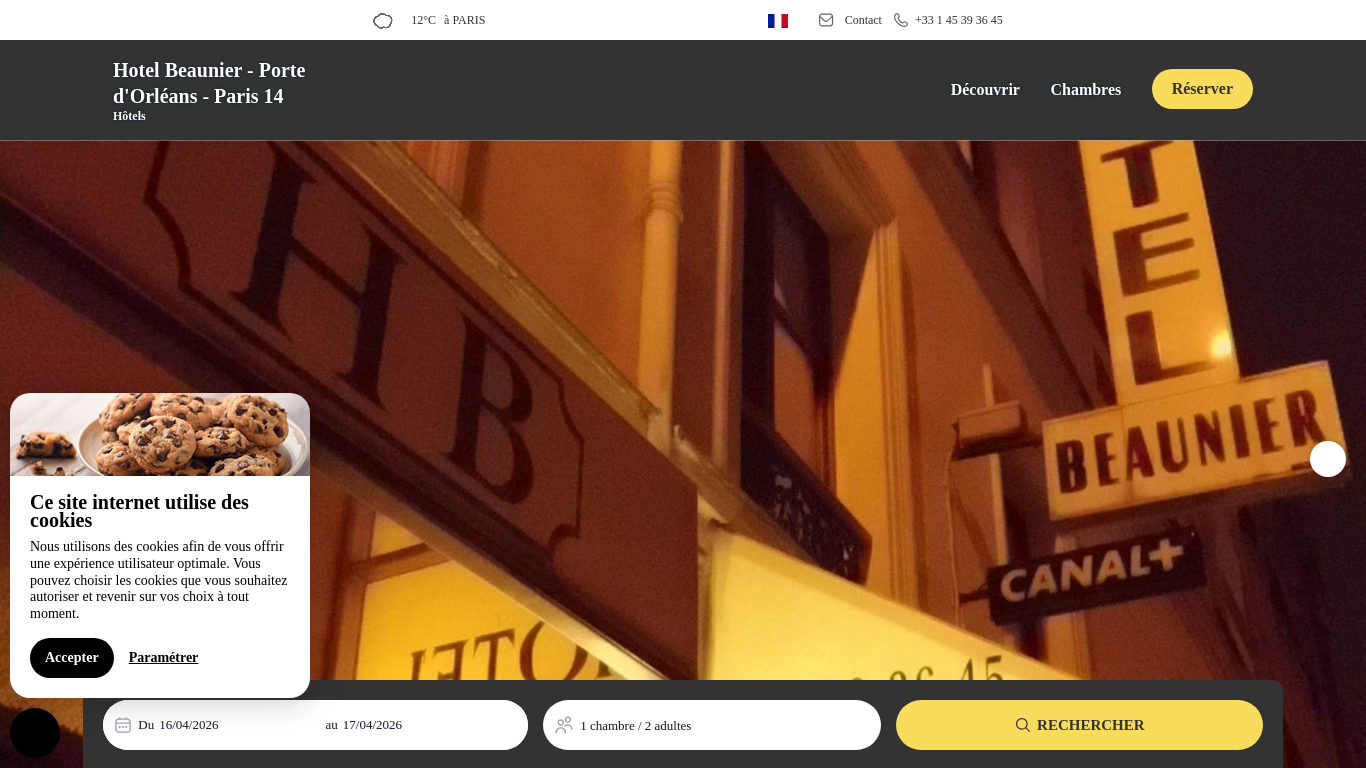The width and height of the screenshot is (1366, 768).
Task: Open the 1 chambre / 2 adultes selector
Action: [712, 725]
